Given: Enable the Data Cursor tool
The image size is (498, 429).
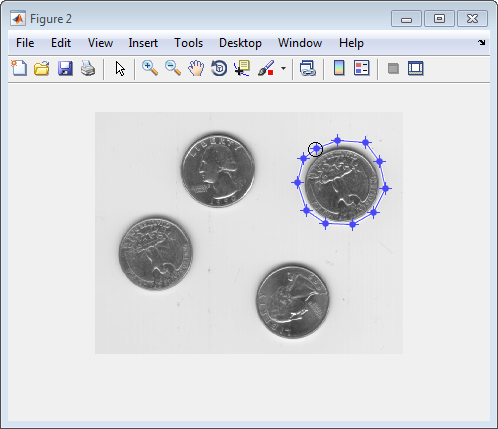Looking at the screenshot, I should [242, 68].
